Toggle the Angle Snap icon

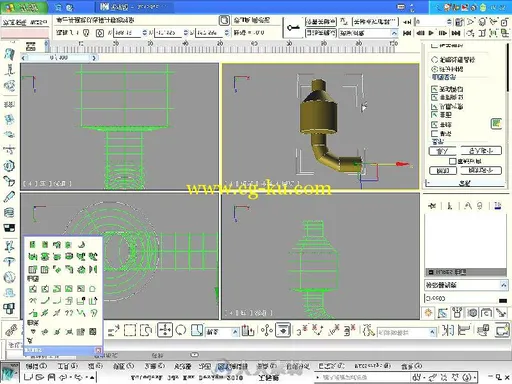coord(318,330)
